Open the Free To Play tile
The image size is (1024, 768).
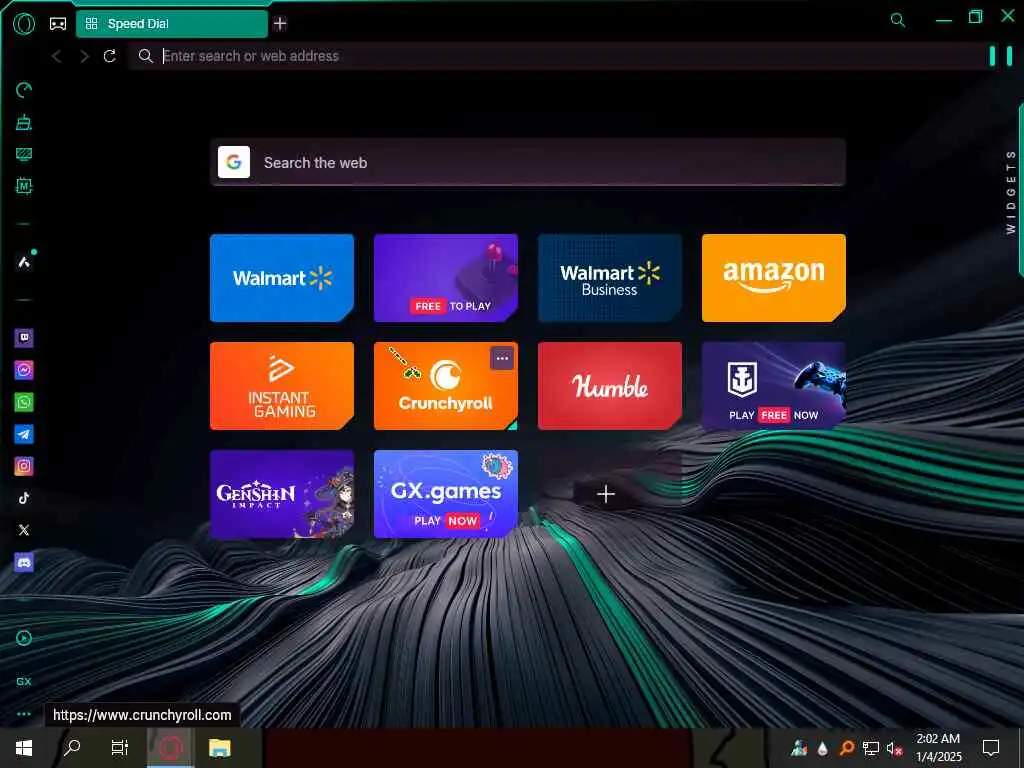coord(446,278)
